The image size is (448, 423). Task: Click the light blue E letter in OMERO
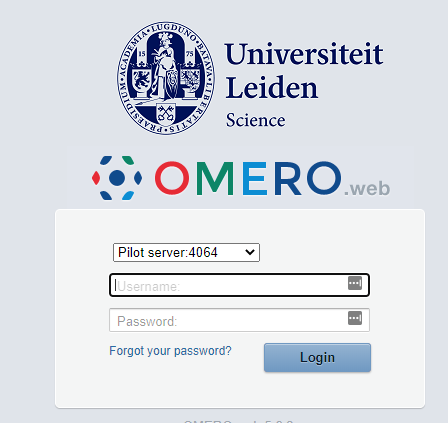[255, 178]
